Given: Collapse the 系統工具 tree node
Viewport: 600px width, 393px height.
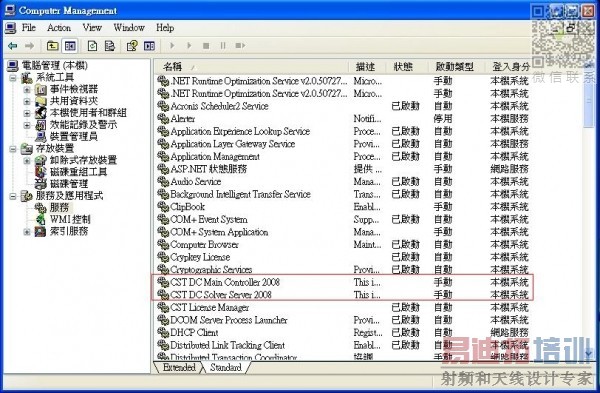Looking at the screenshot, I should point(13,78).
